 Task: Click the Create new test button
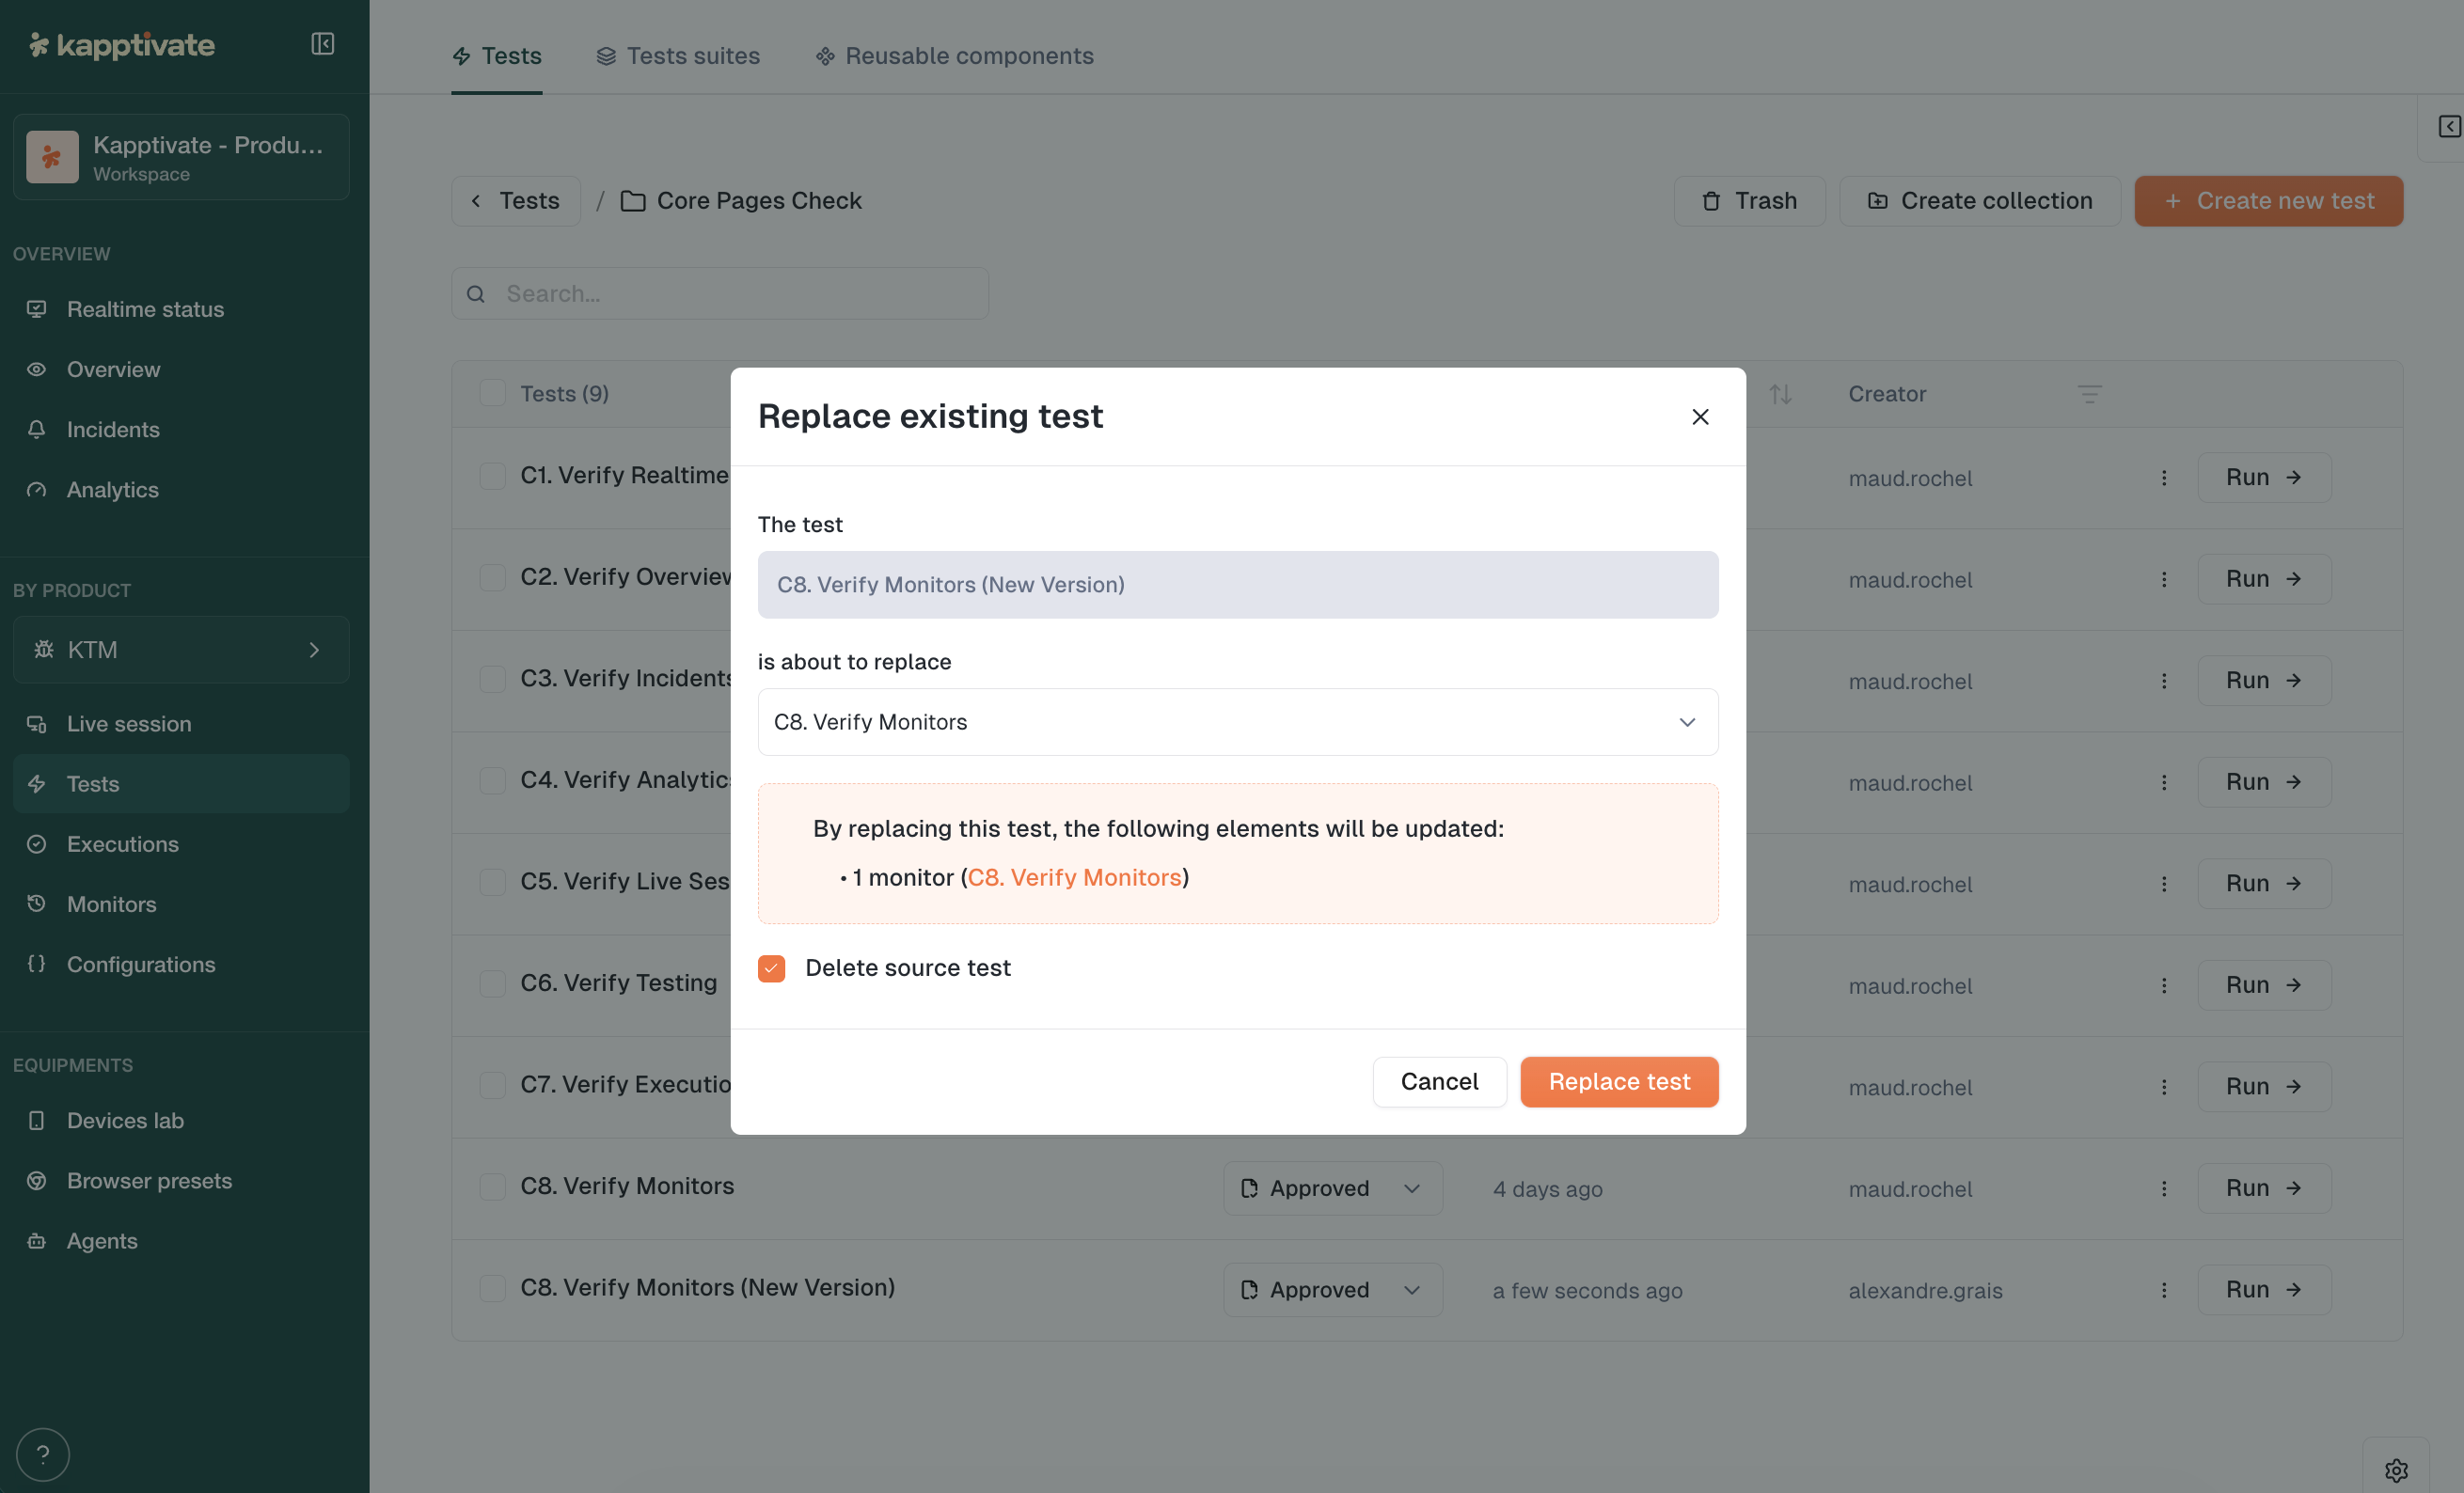point(2268,201)
